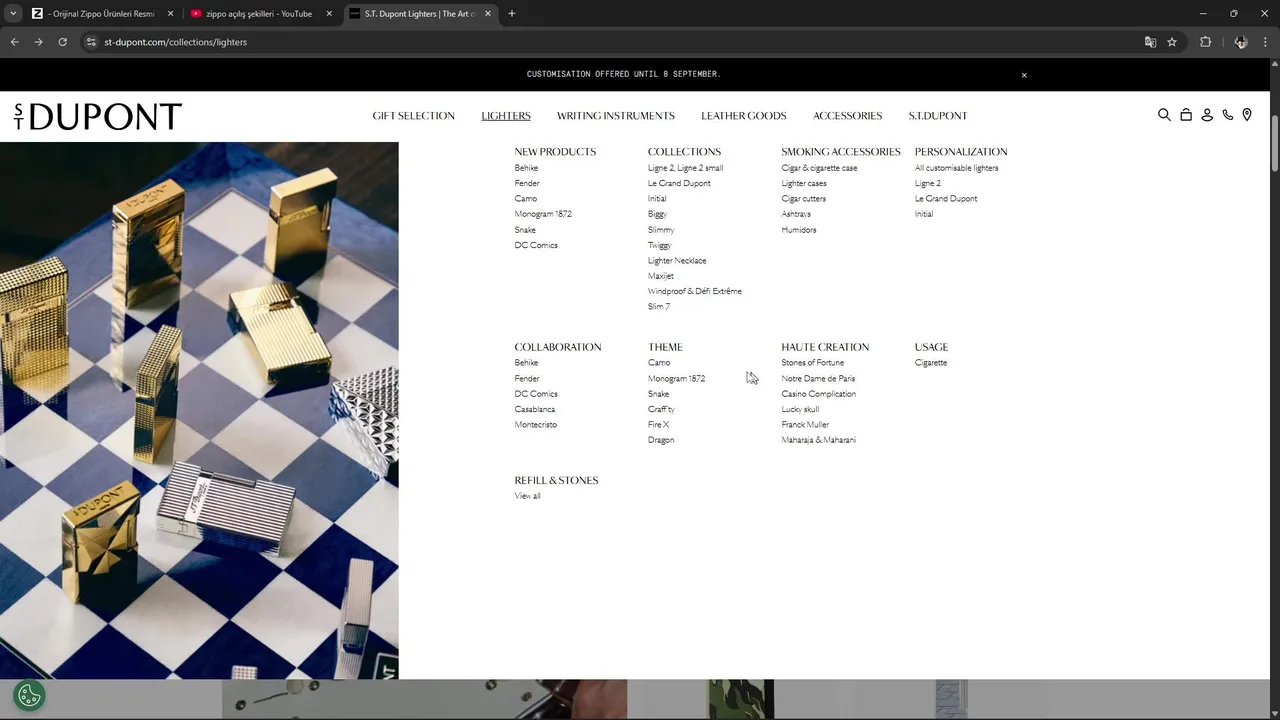Click the S.T. Dupont logo
The width and height of the screenshot is (1280, 720).
(x=98, y=116)
